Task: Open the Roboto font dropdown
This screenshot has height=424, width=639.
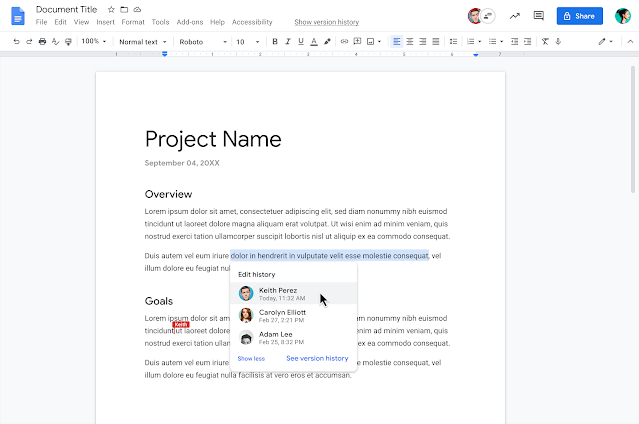Action: point(201,42)
